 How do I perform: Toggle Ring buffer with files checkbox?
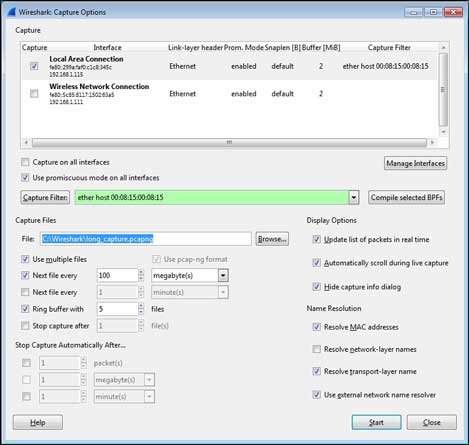click(25, 309)
